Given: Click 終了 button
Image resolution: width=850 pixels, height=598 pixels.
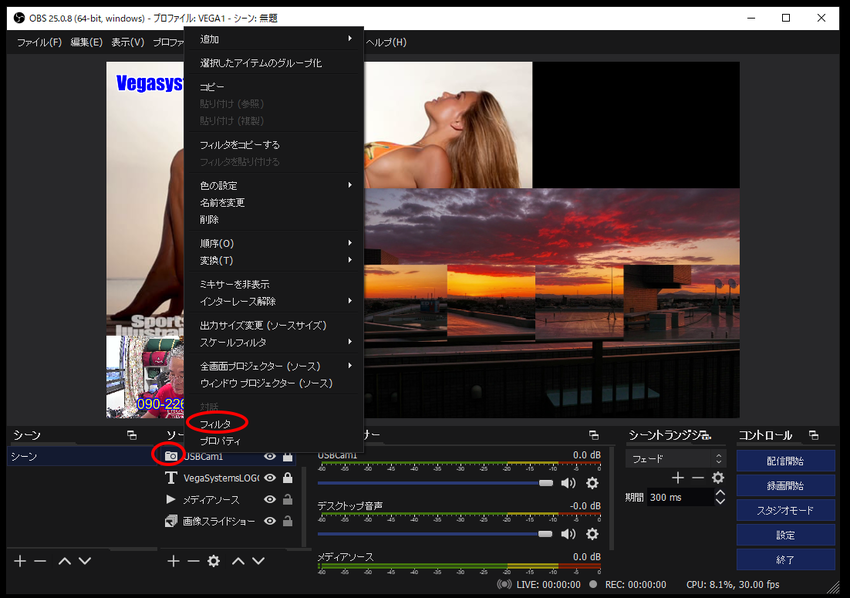Looking at the screenshot, I should tap(785, 560).
